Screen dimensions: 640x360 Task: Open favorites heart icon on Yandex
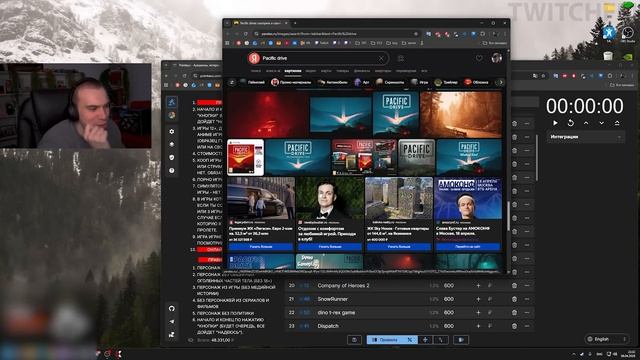479,58
